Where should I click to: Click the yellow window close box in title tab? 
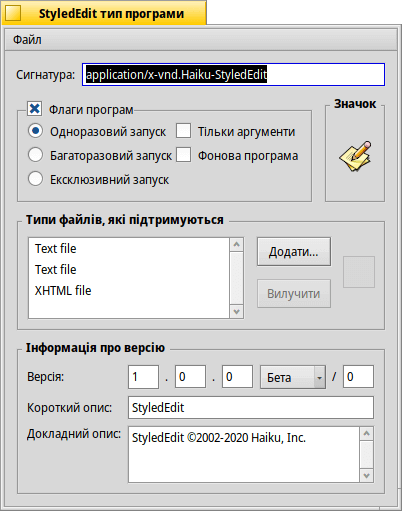pyautogui.click(x=13, y=13)
